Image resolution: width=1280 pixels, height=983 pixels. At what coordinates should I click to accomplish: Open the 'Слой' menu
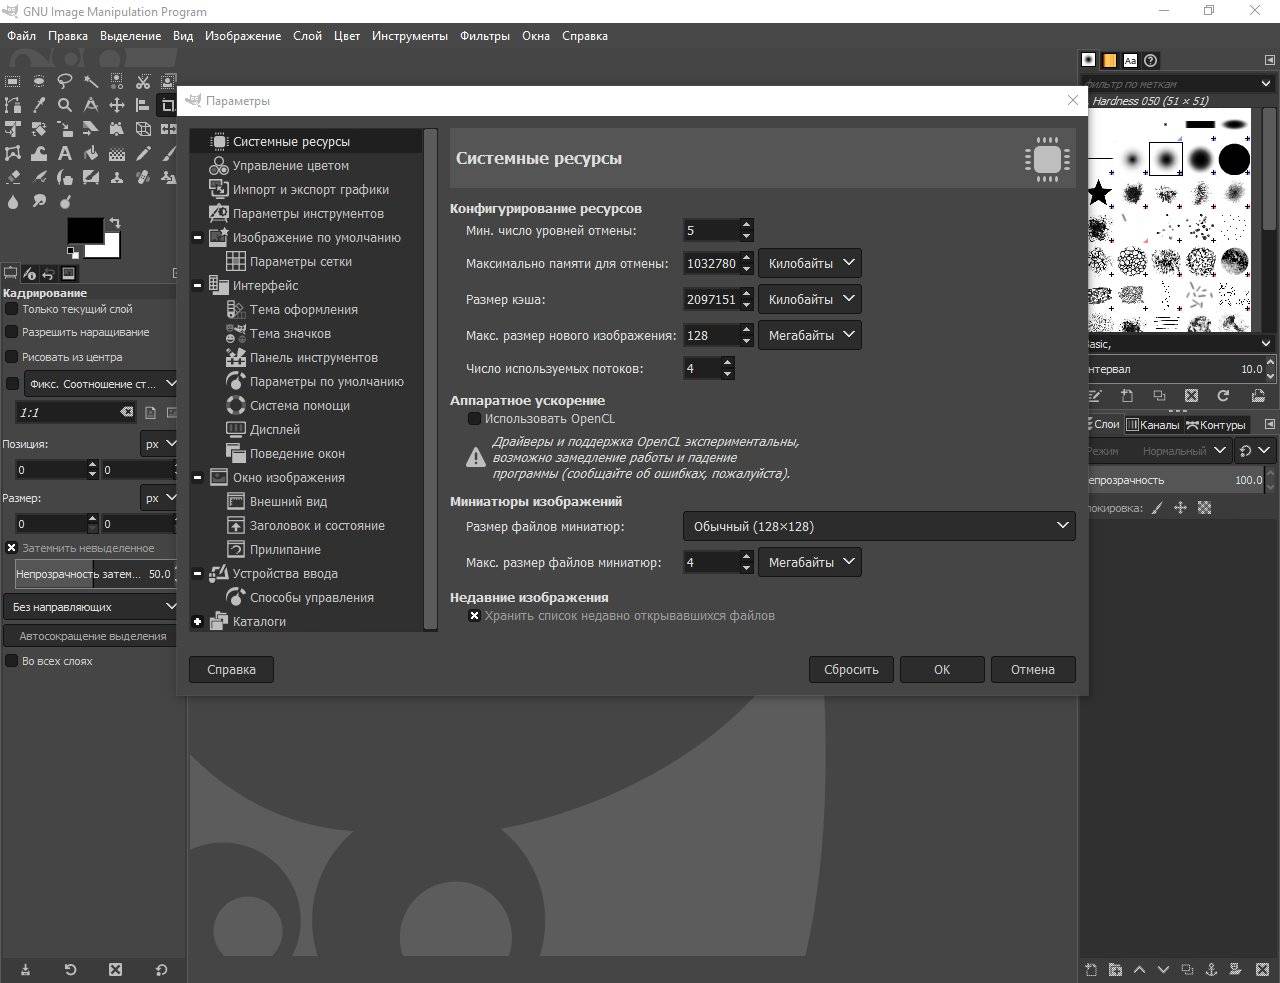307,36
